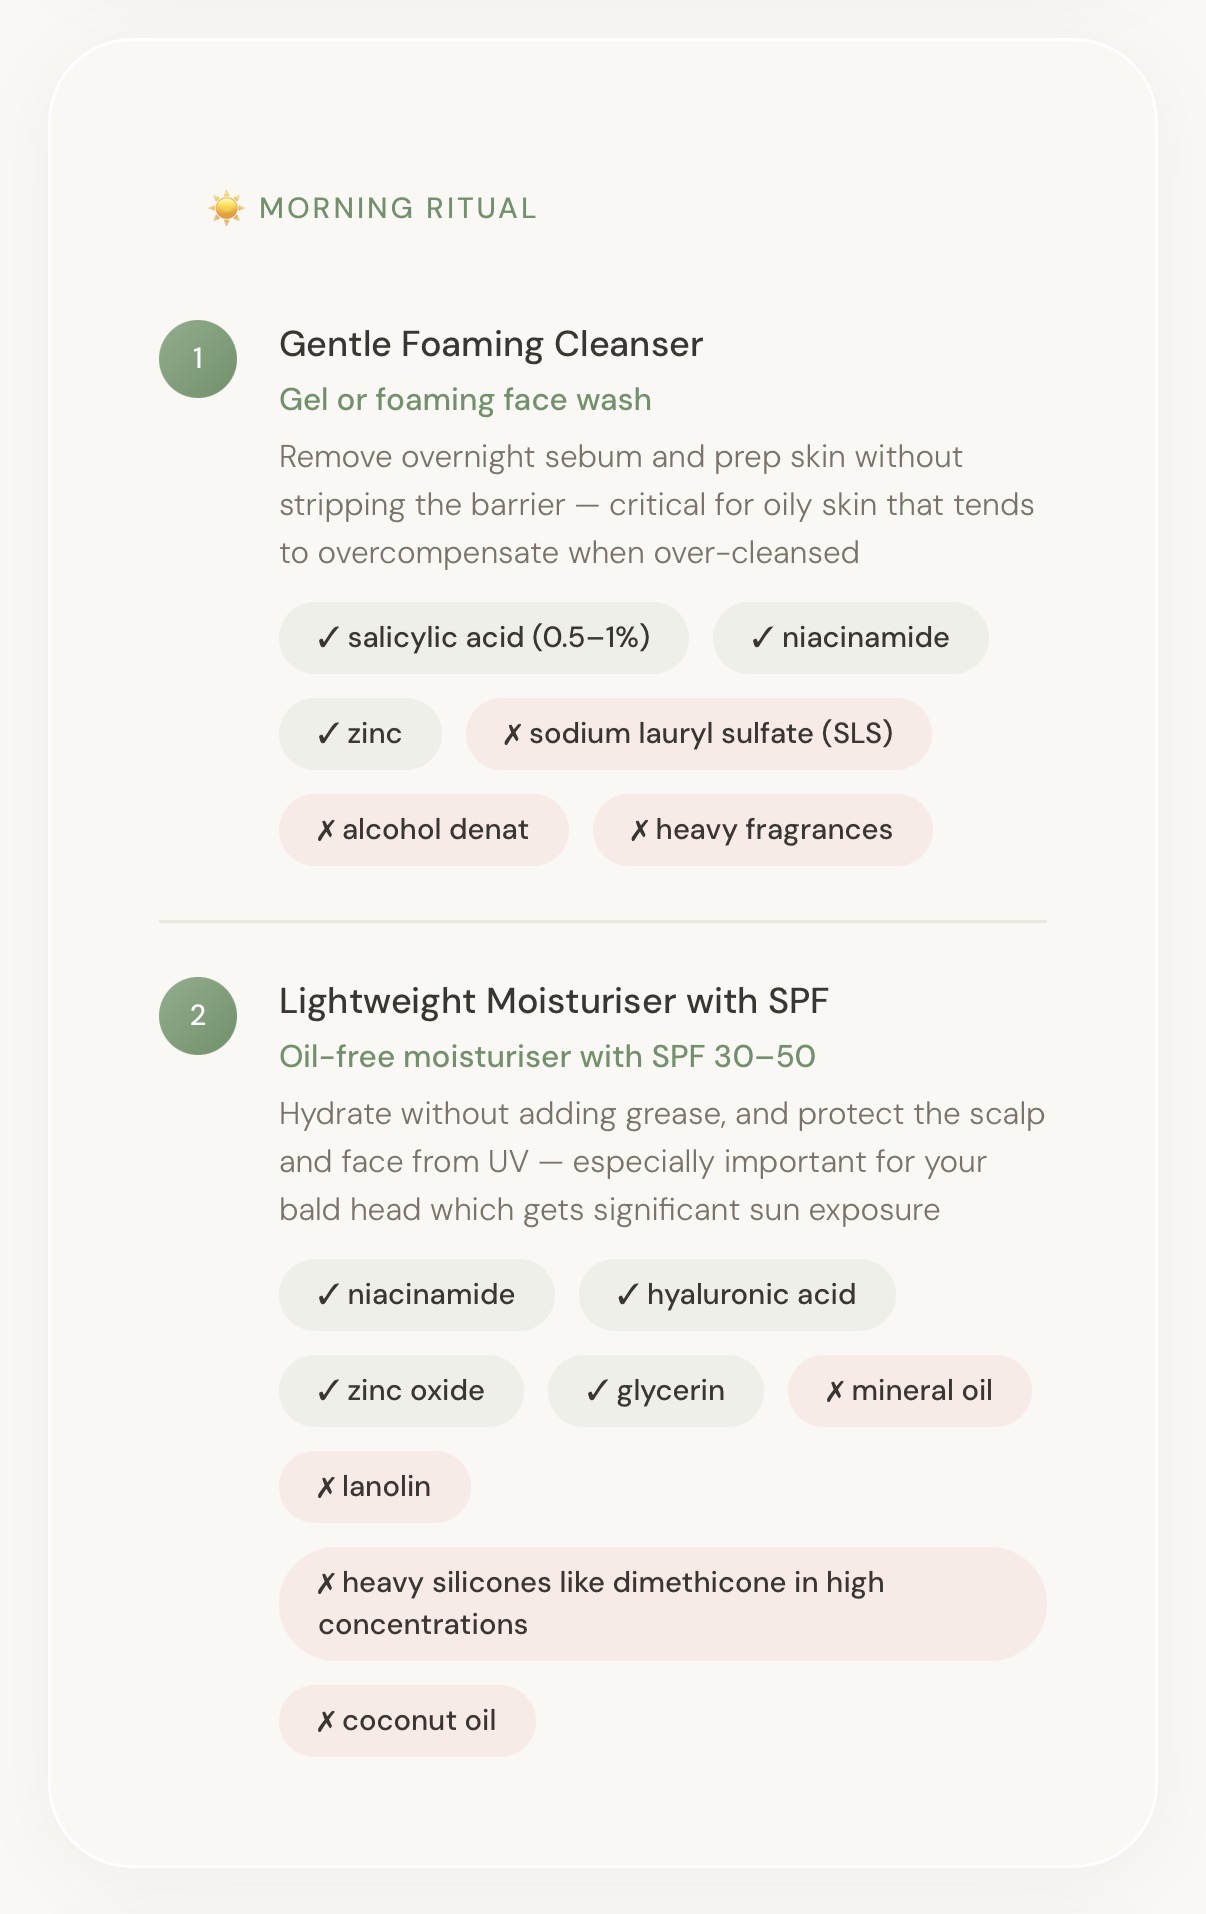This screenshot has width=1206, height=1914.
Task: Tap the zinc ingredient chip
Action: coord(360,734)
